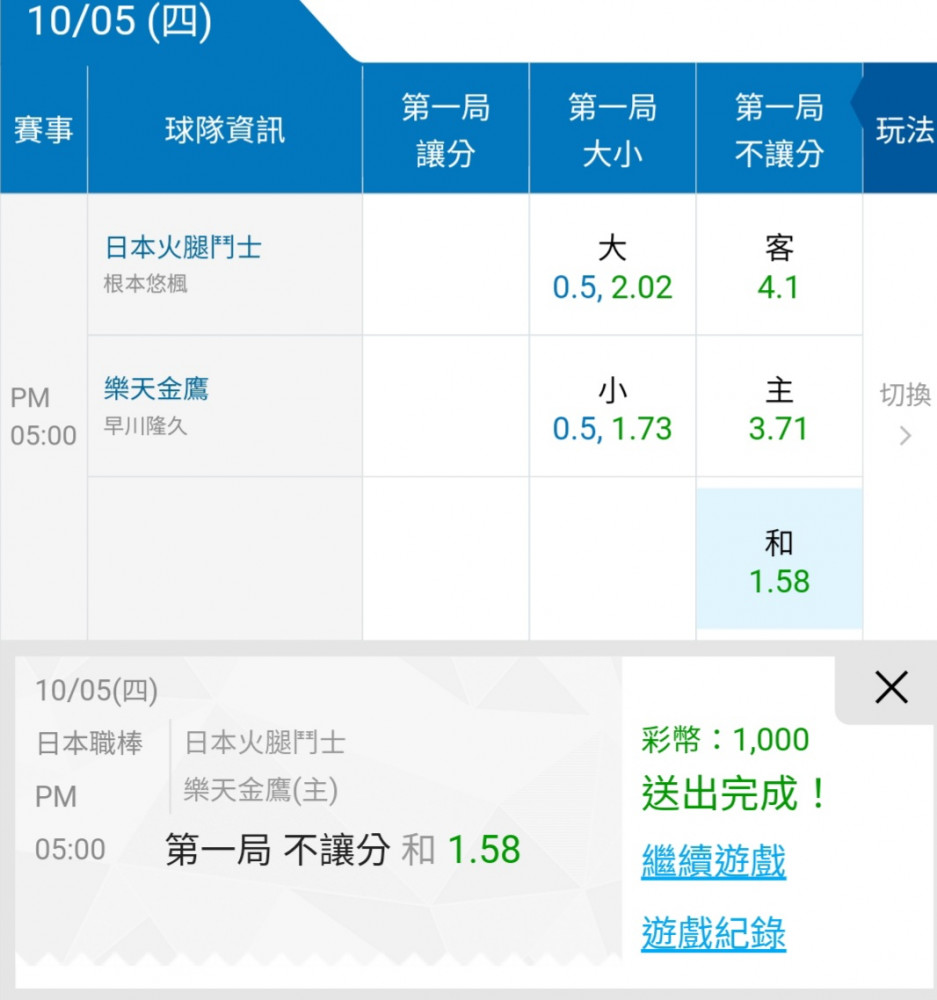Screen dimensions: 937x1000
Task: Click the PM 05:00 match time
Action: click(43, 417)
